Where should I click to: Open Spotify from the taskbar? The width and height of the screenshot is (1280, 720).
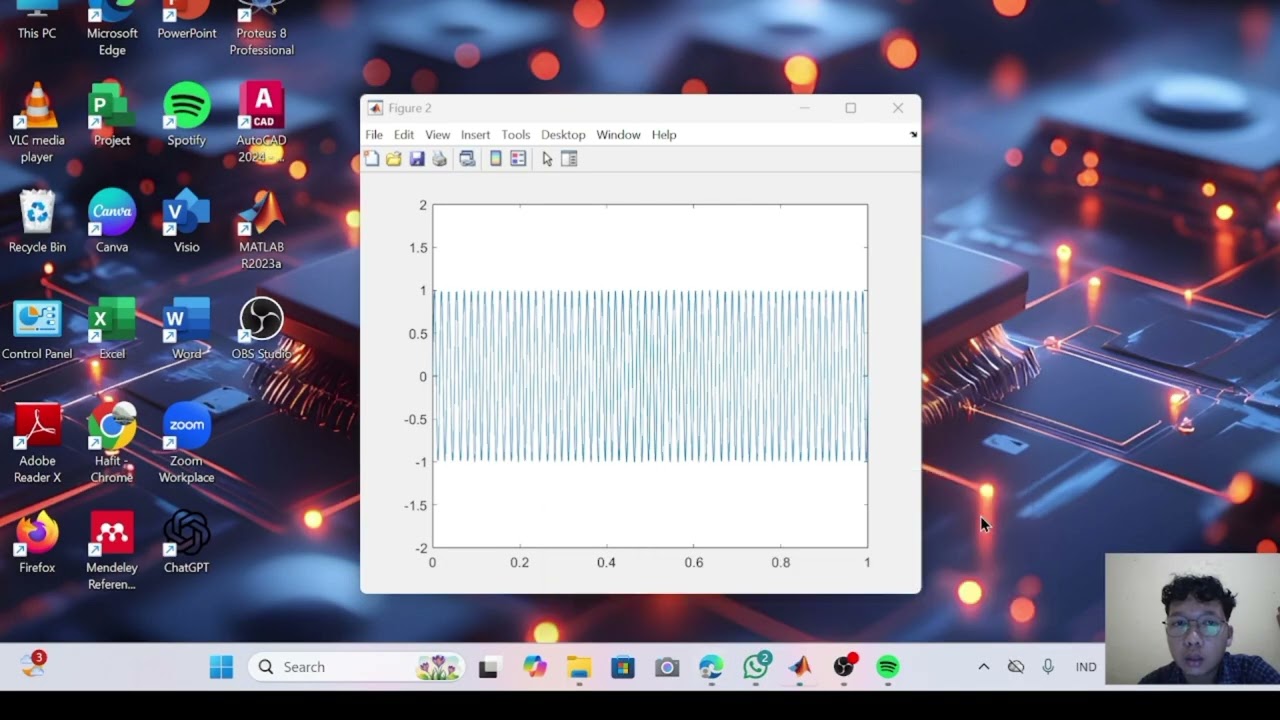(888, 667)
